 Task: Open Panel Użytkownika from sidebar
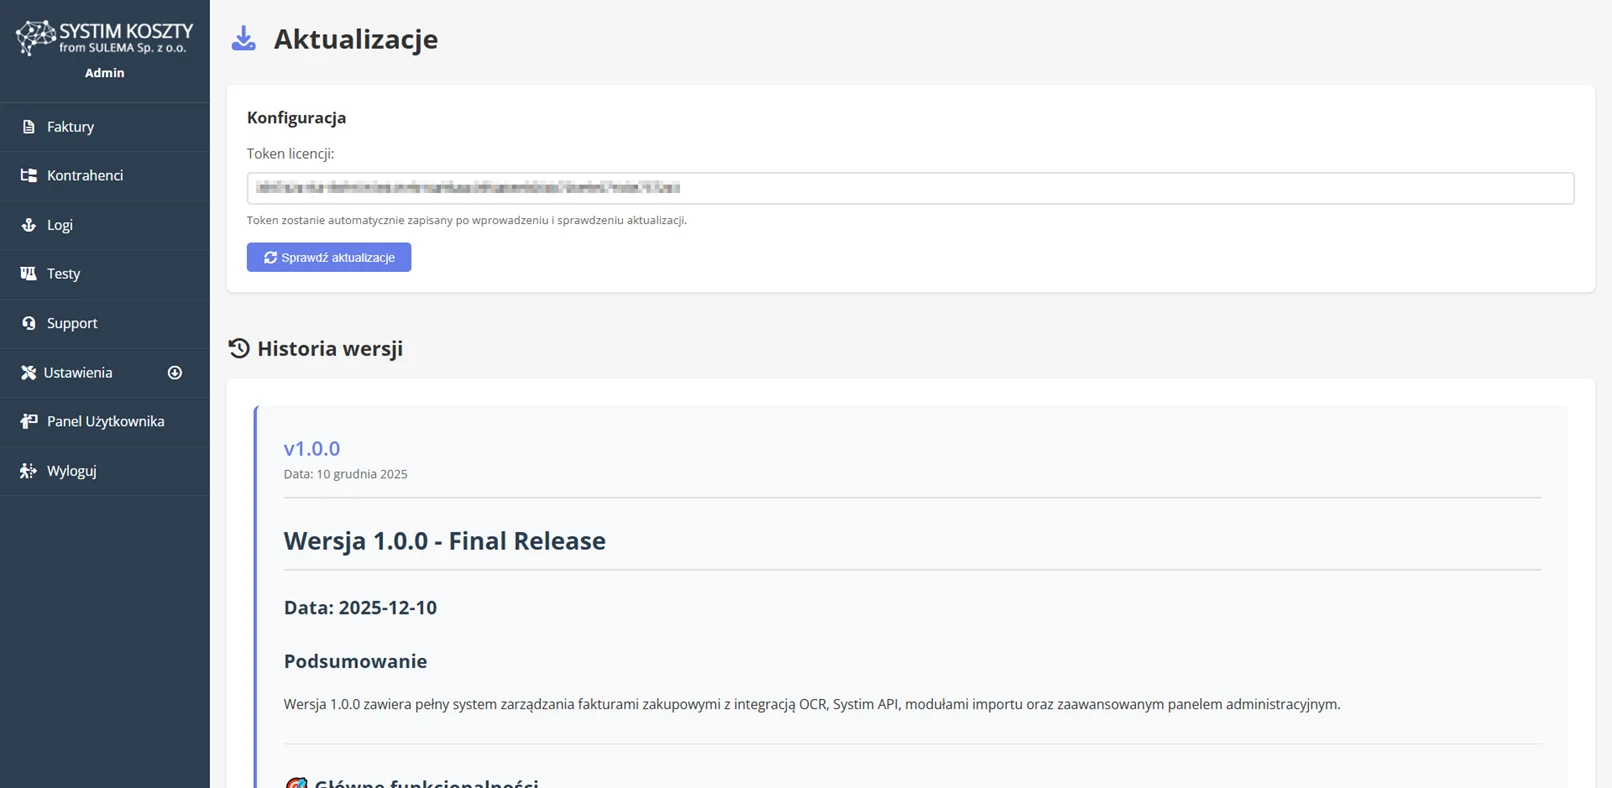point(105,422)
